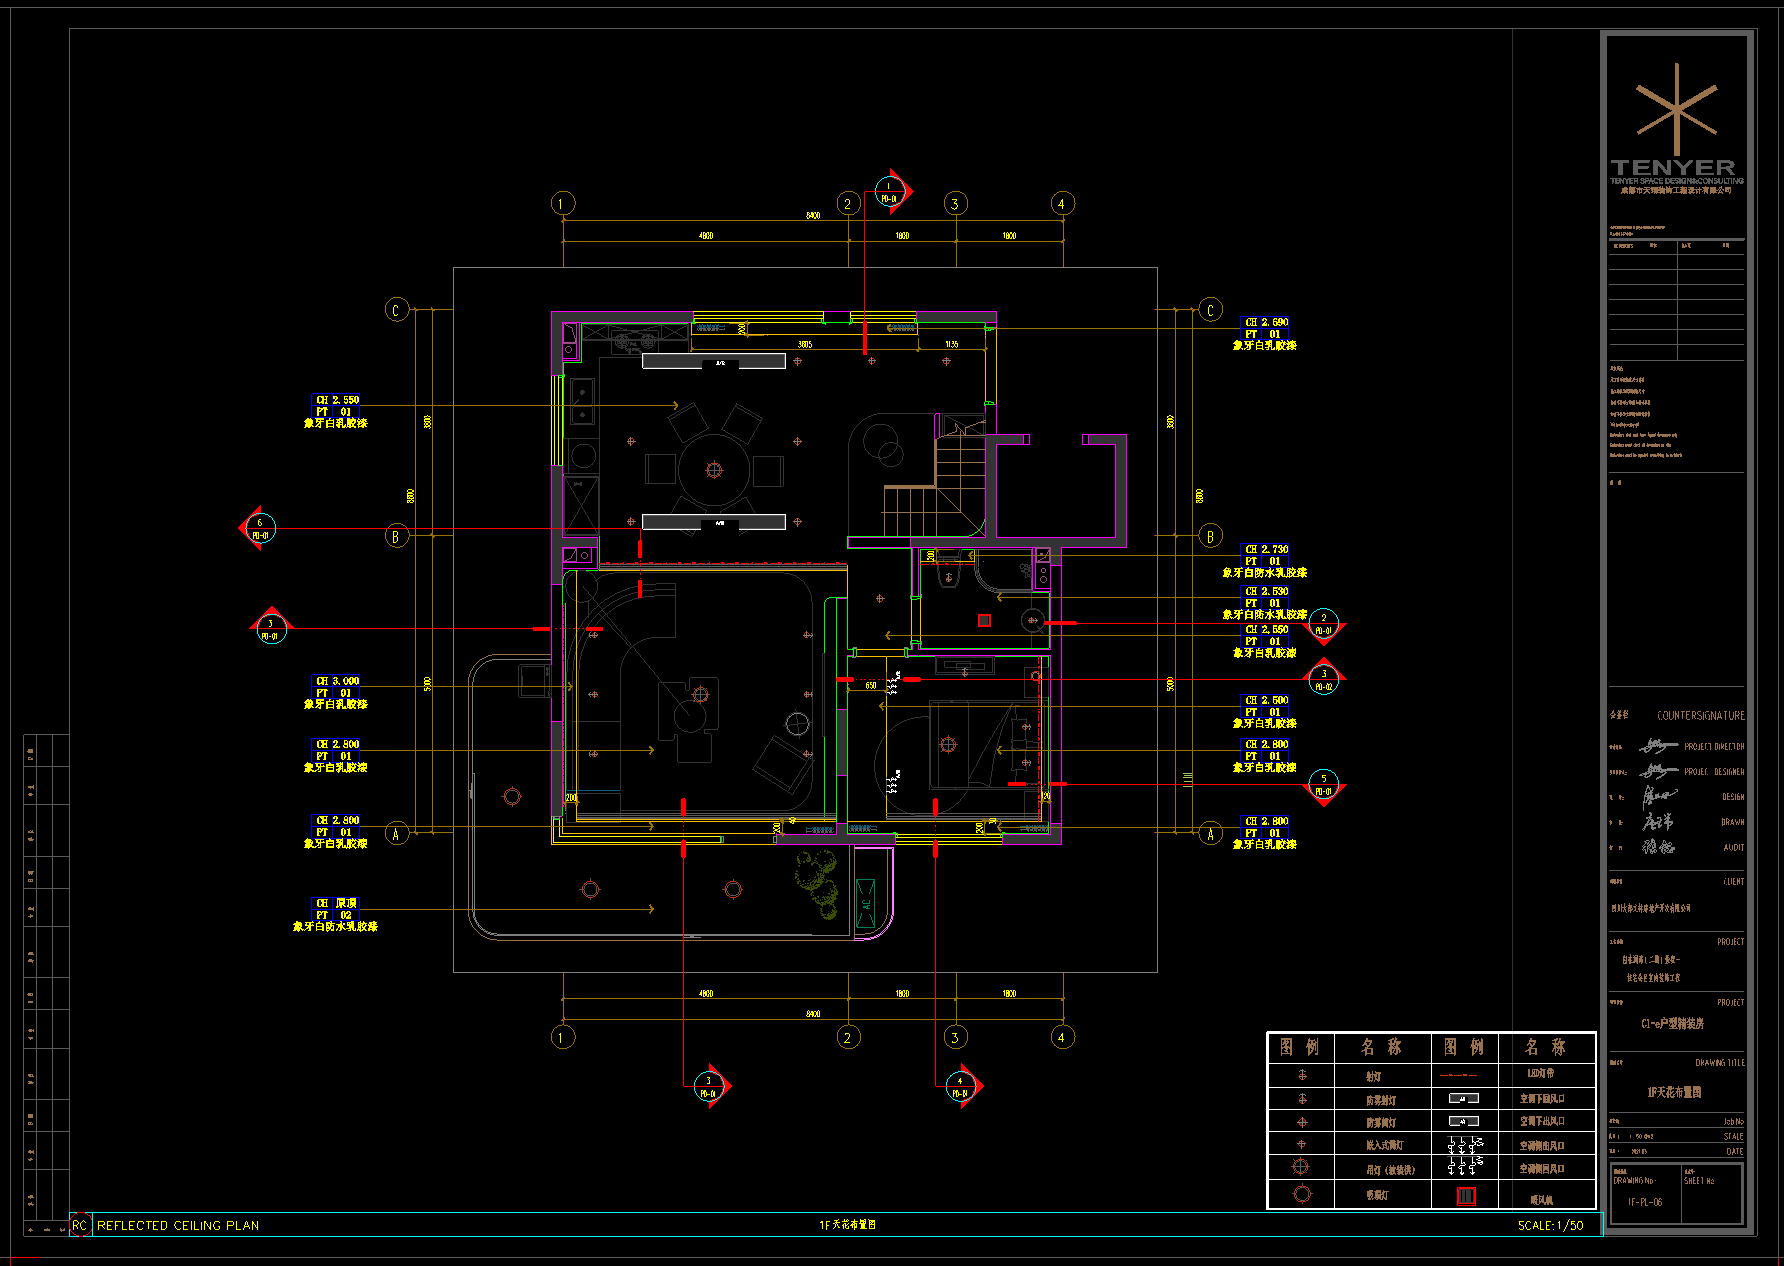The image size is (1784, 1266).
Task: Click the RC bubble in title bar
Action: click(x=79, y=1225)
